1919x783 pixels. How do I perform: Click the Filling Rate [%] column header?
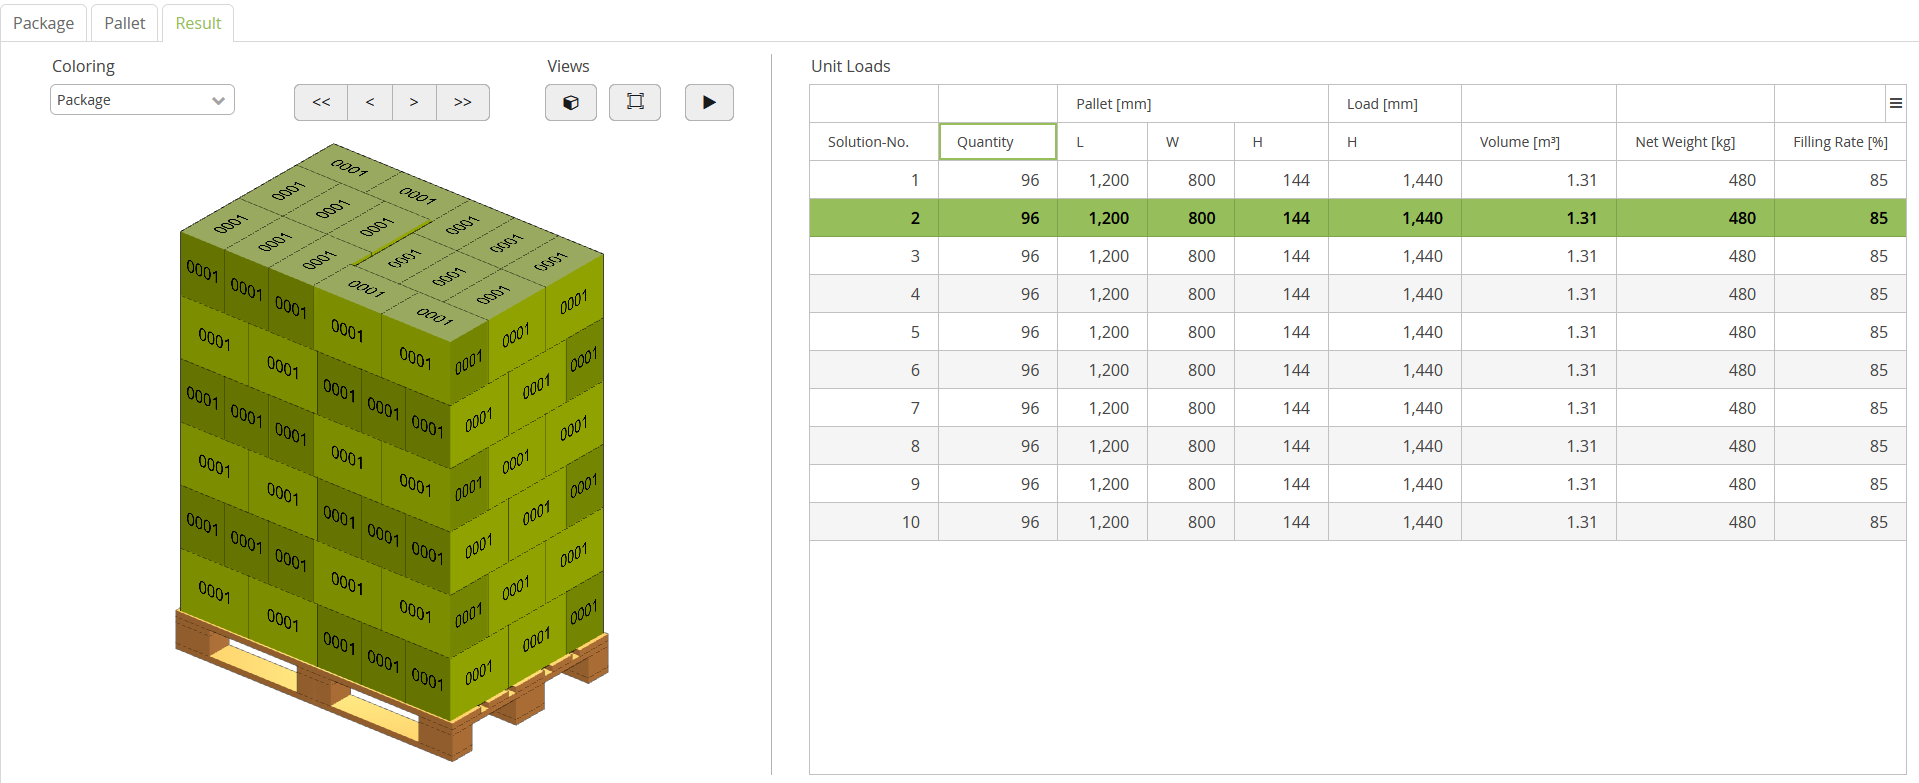click(x=1840, y=142)
